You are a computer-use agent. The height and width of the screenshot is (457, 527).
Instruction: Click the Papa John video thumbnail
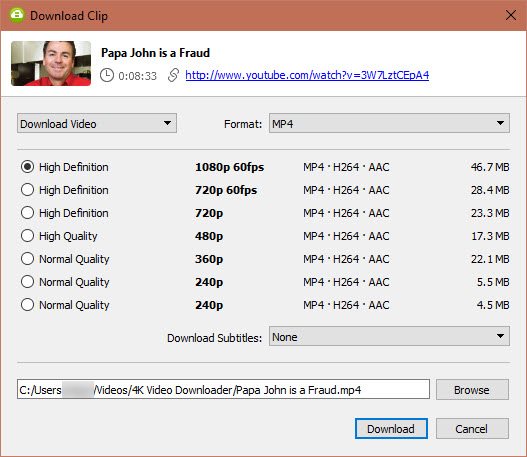(51, 64)
